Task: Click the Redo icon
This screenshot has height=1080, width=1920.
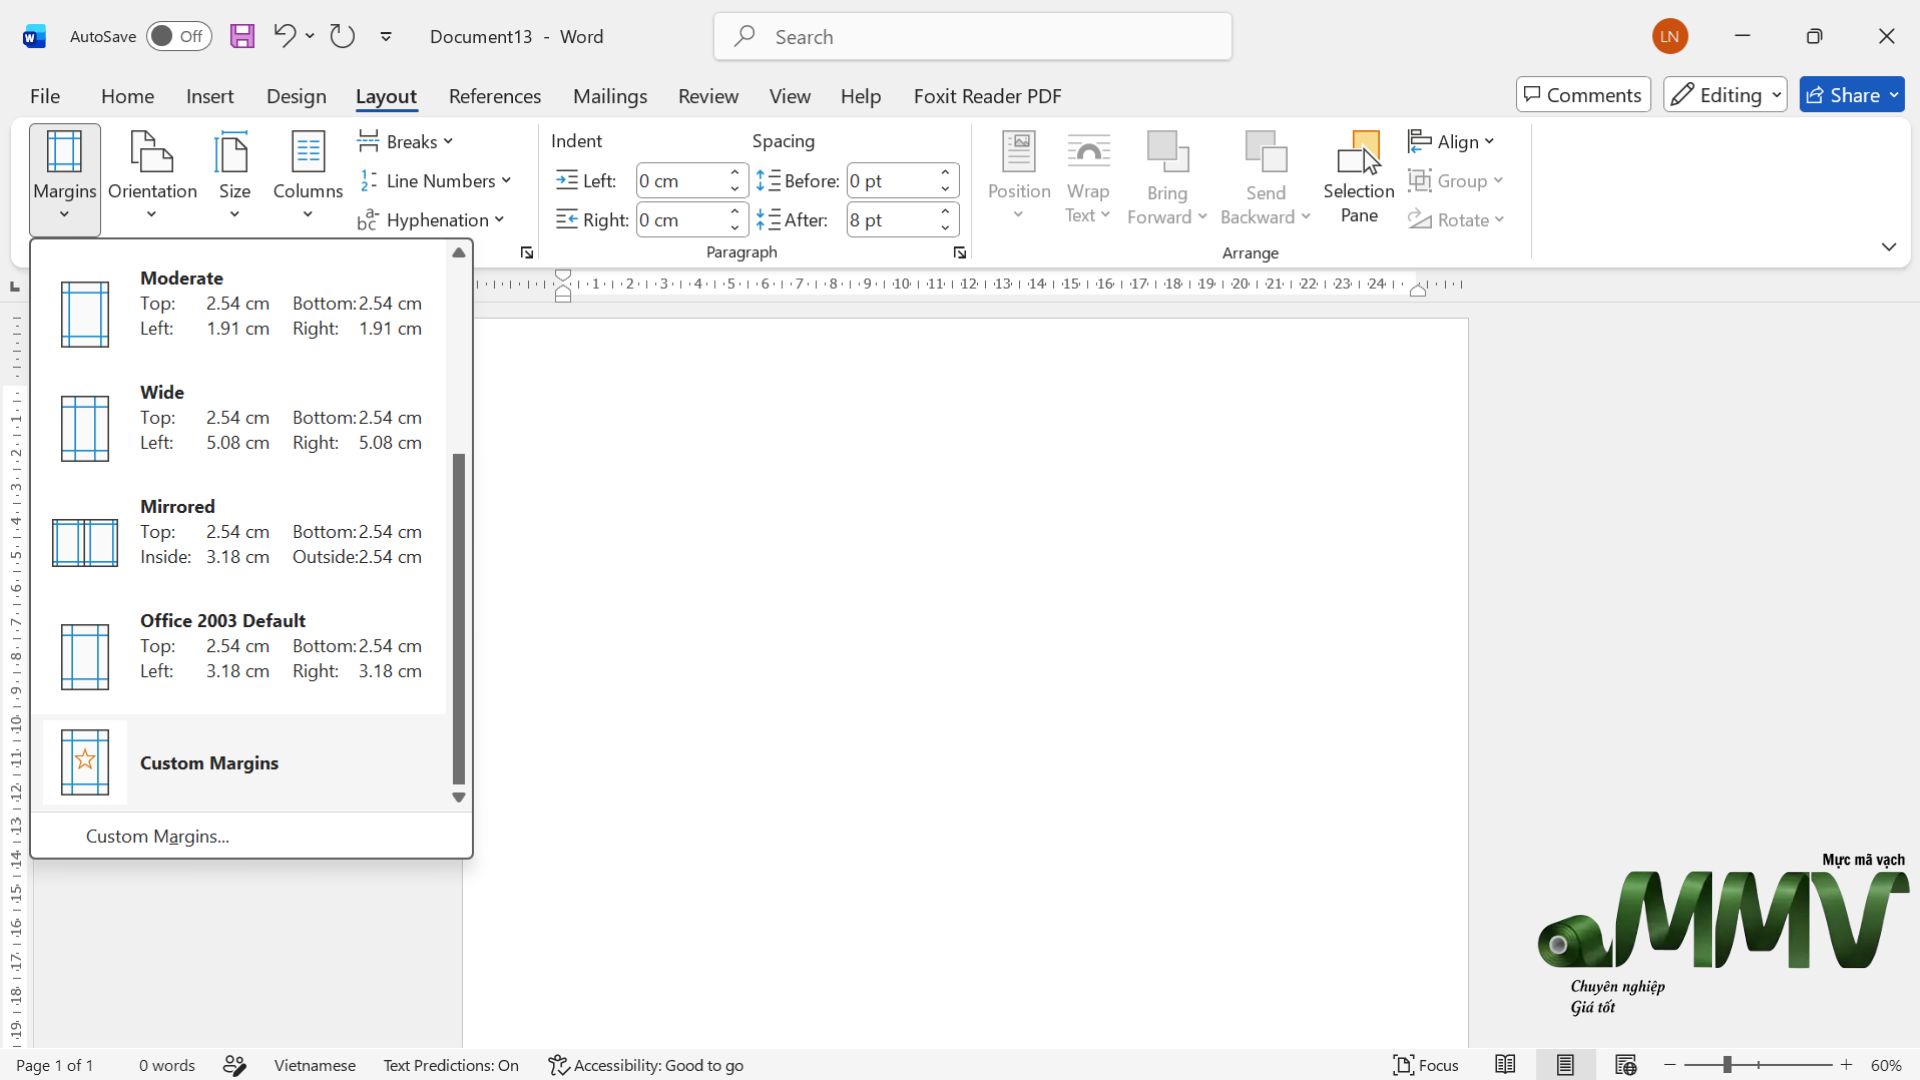Action: click(343, 37)
